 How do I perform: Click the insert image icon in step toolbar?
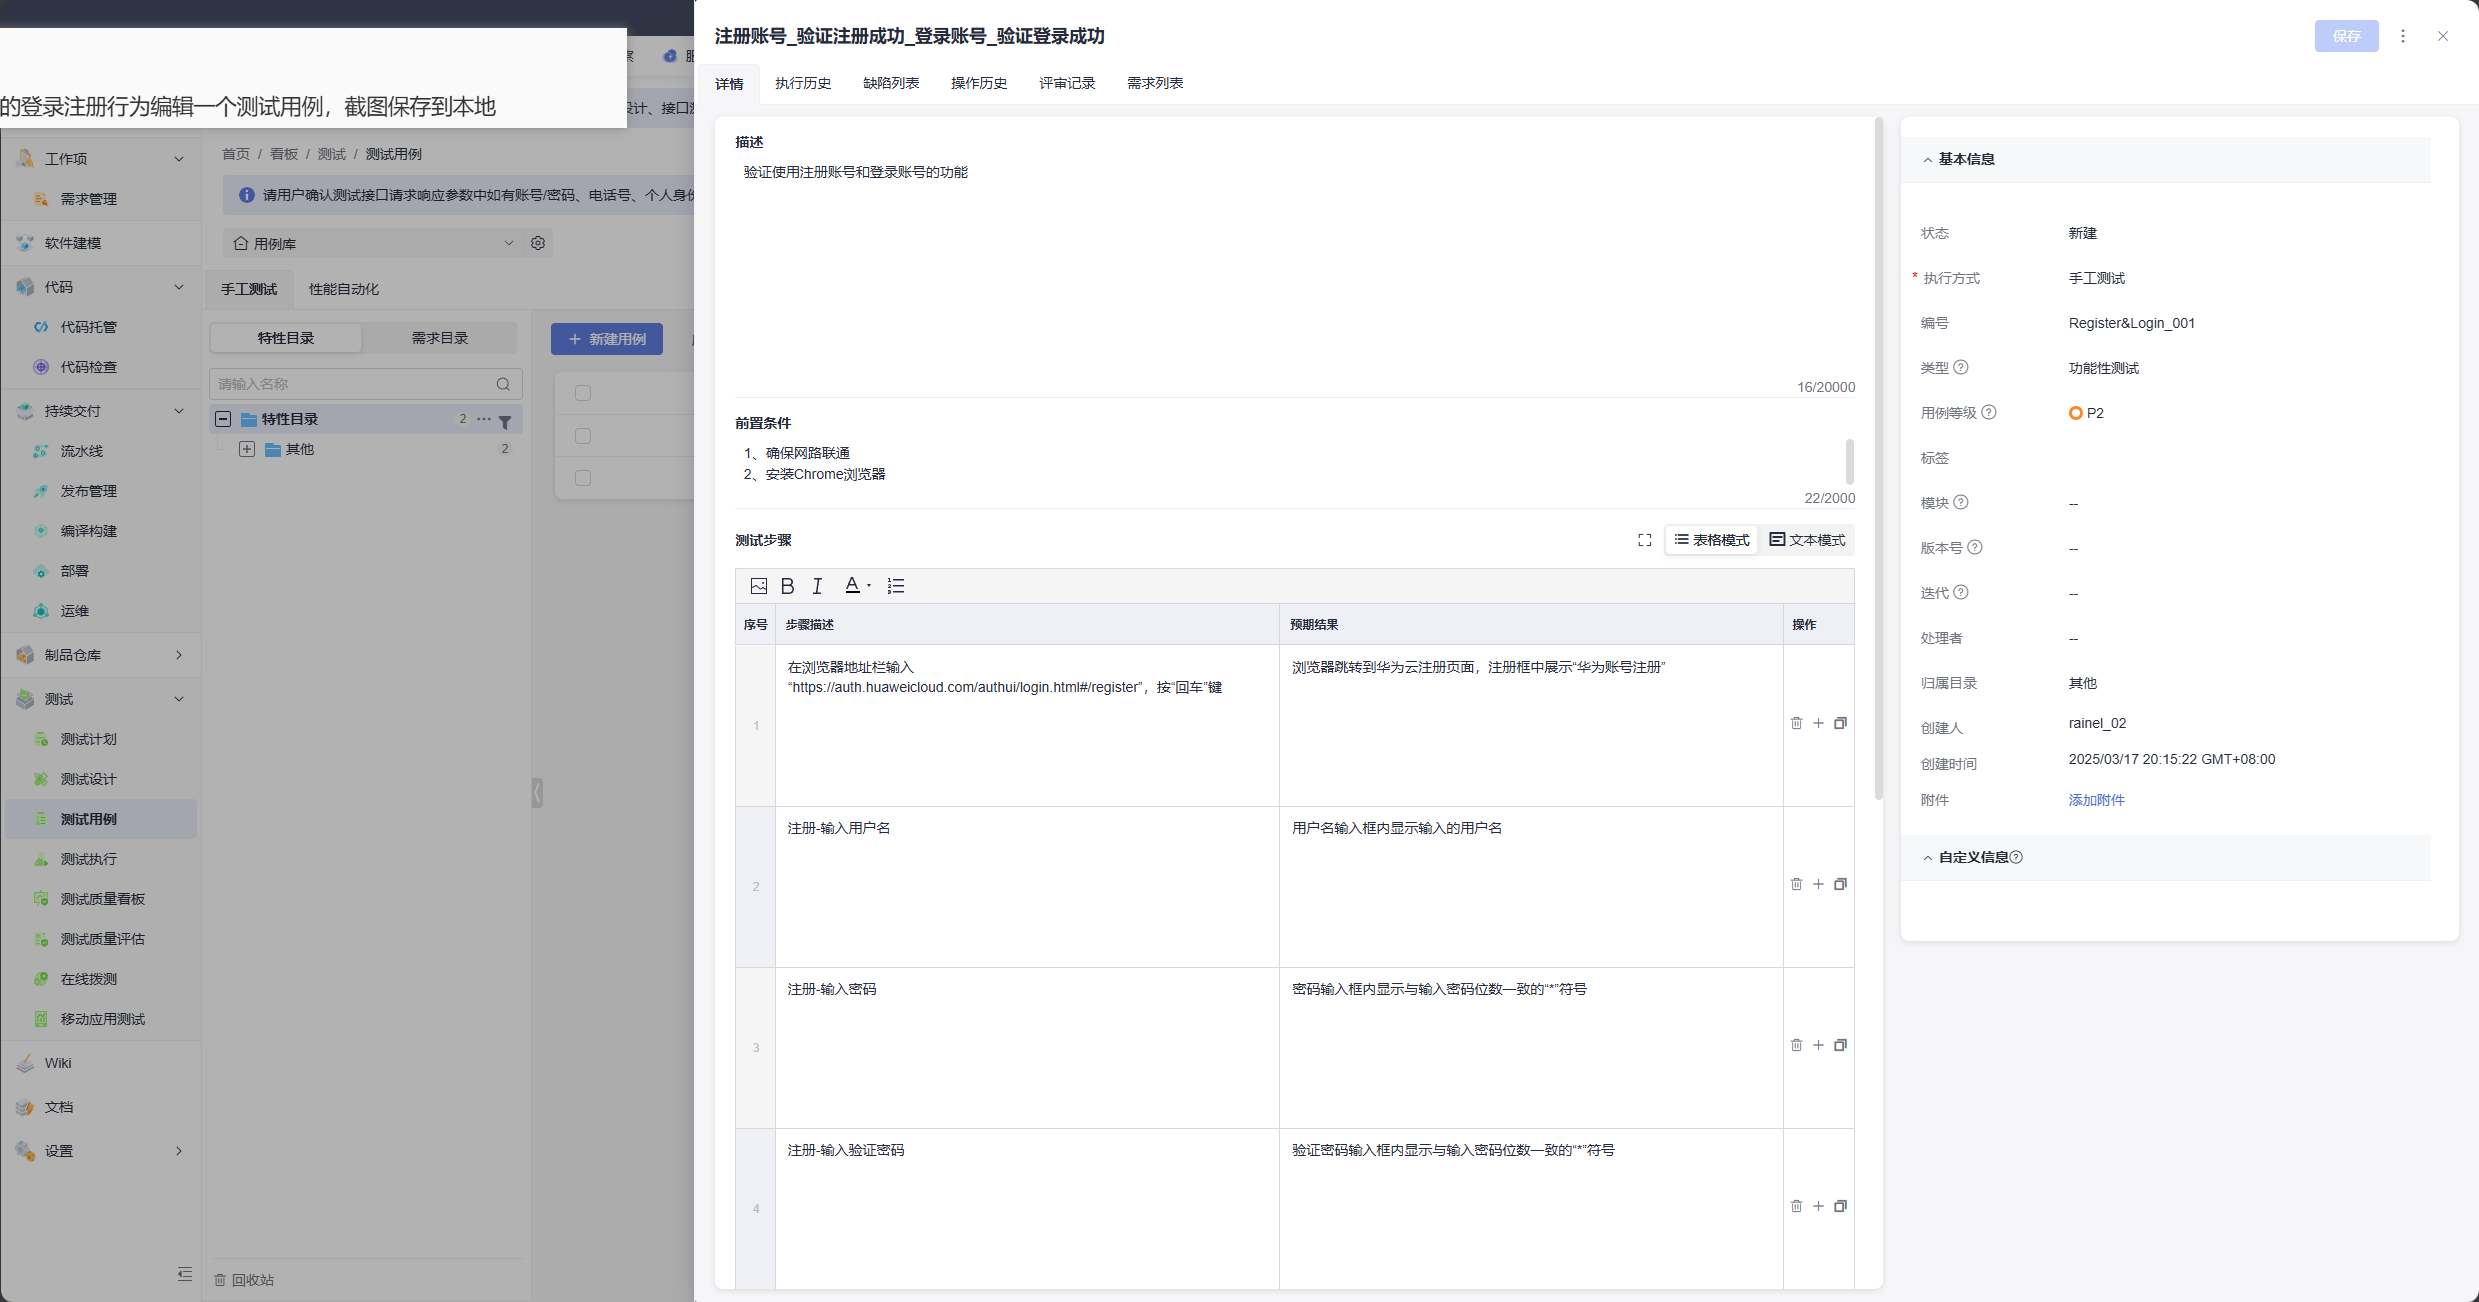[x=758, y=586]
